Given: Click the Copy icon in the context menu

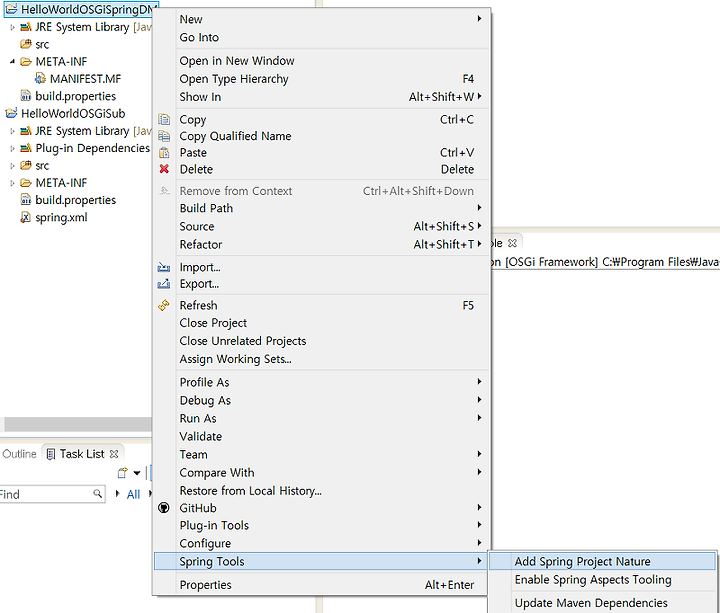Looking at the screenshot, I should tap(164, 119).
